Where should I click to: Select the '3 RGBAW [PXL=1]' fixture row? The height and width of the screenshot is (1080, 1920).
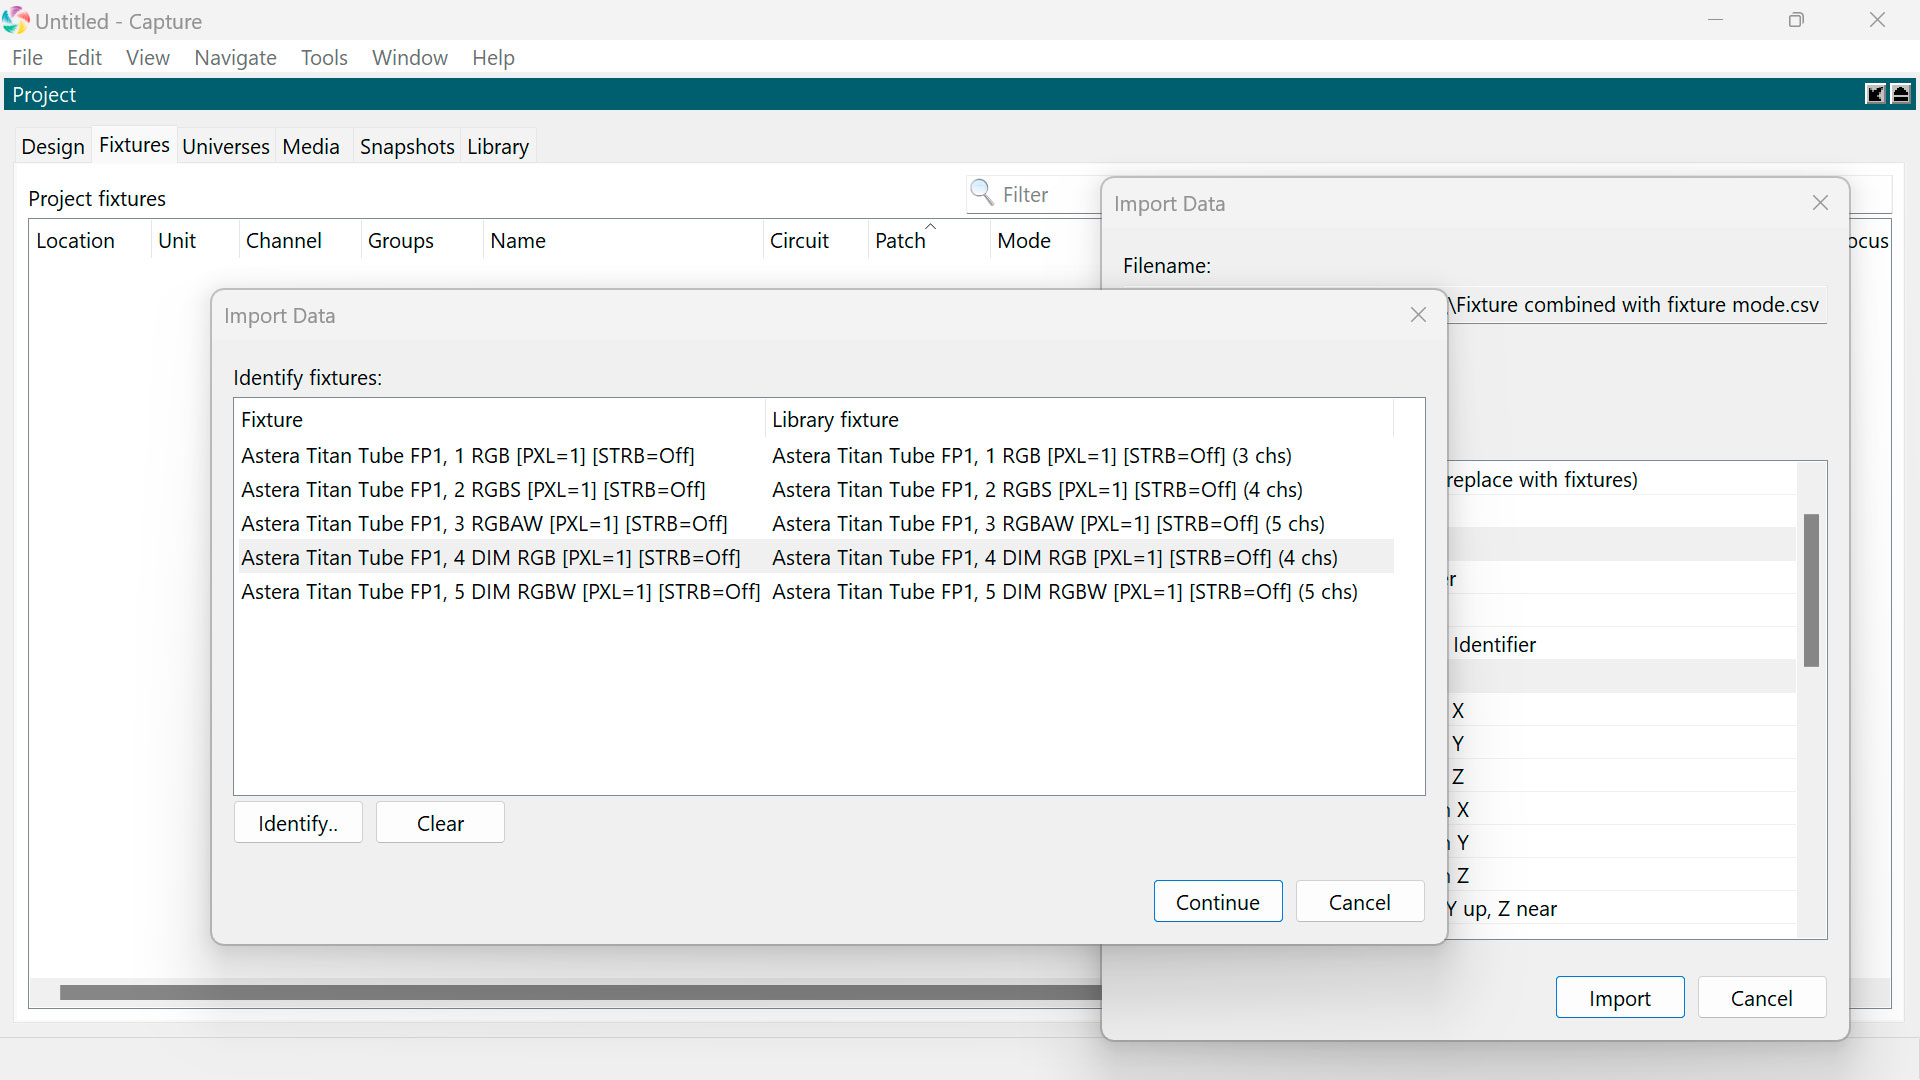click(x=484, y=524)
